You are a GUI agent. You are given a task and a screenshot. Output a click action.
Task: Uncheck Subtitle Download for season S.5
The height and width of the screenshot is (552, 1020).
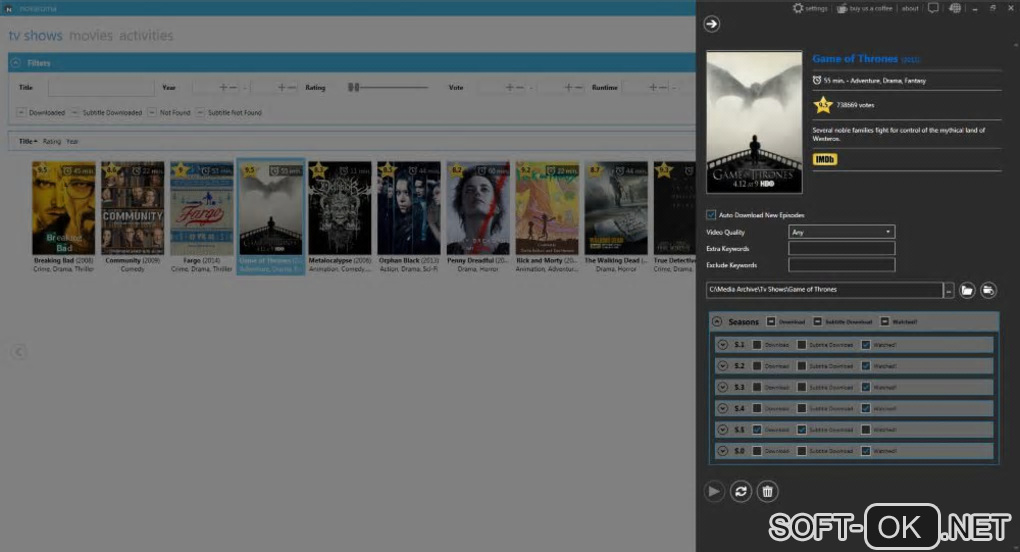coord(802,429)
